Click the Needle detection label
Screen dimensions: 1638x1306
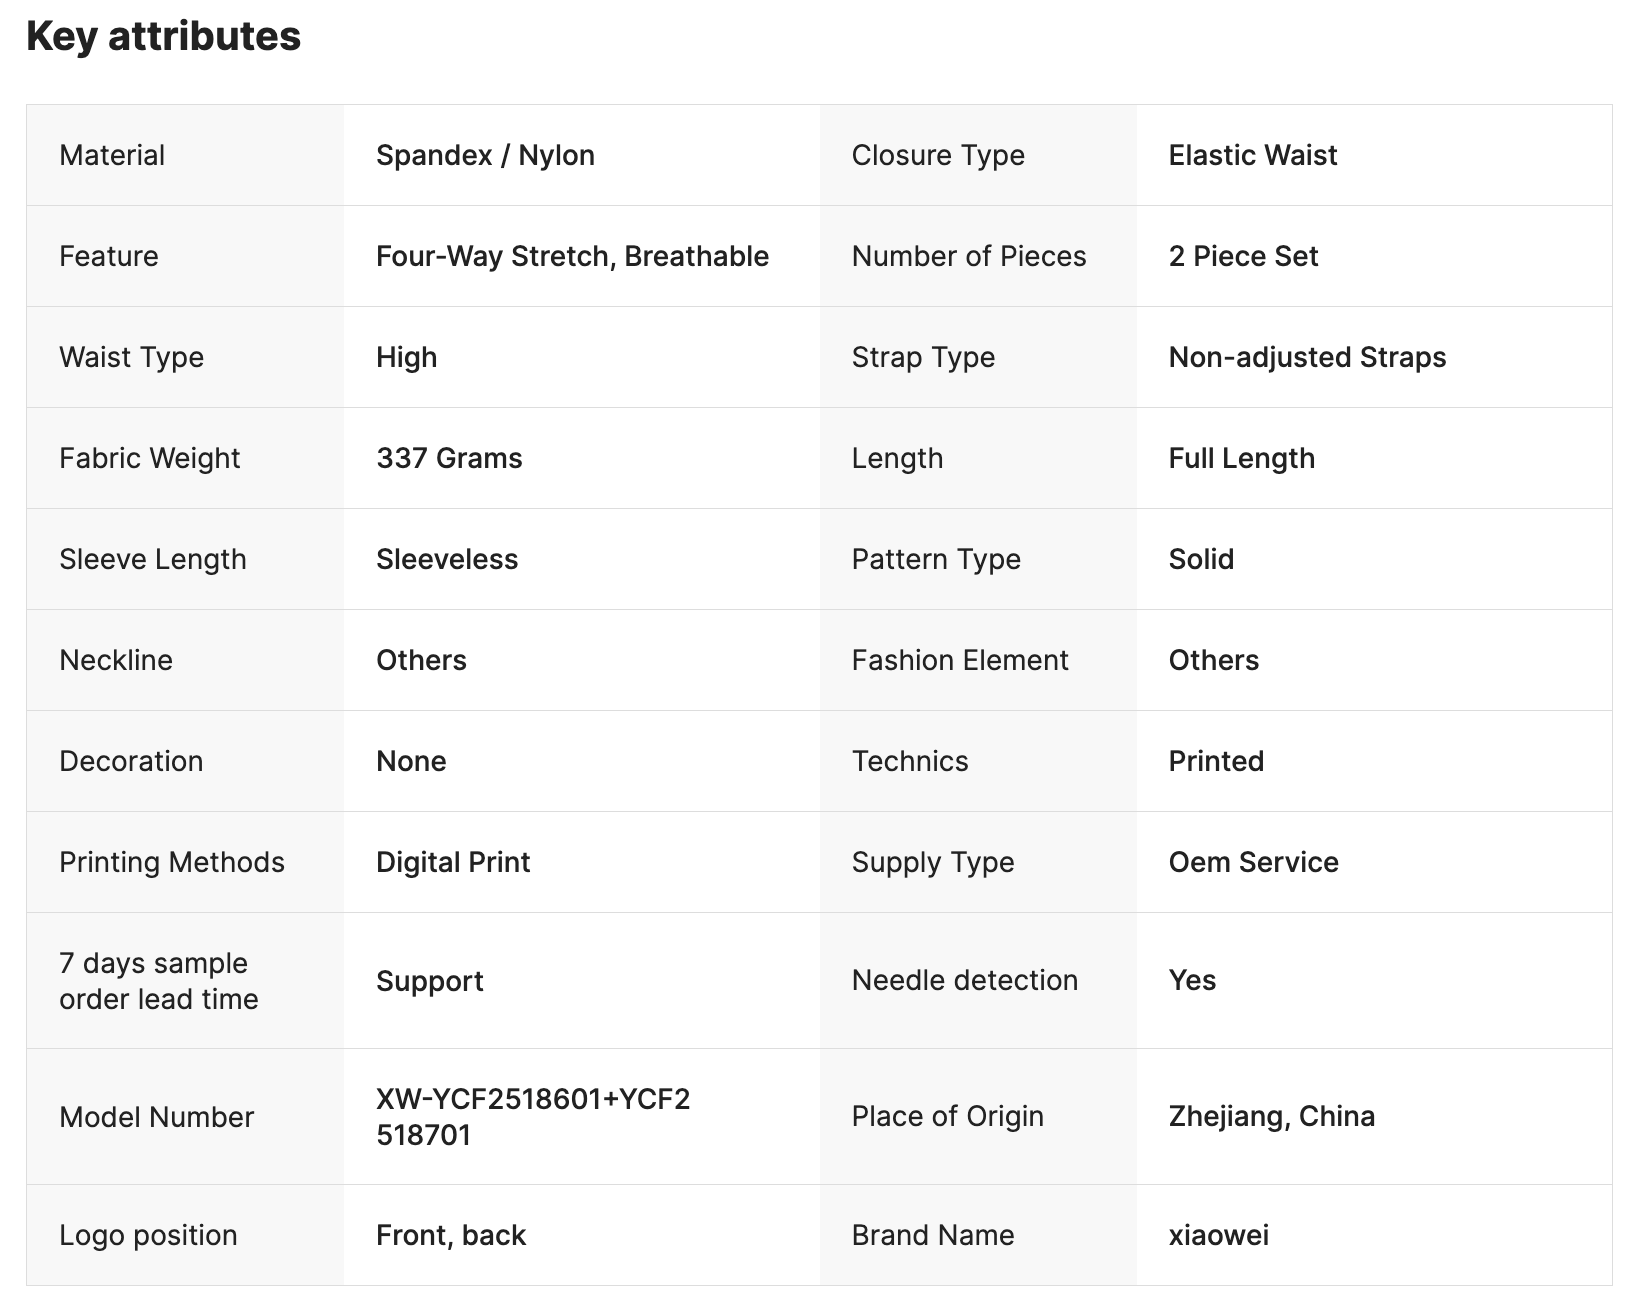click(964, 980)
